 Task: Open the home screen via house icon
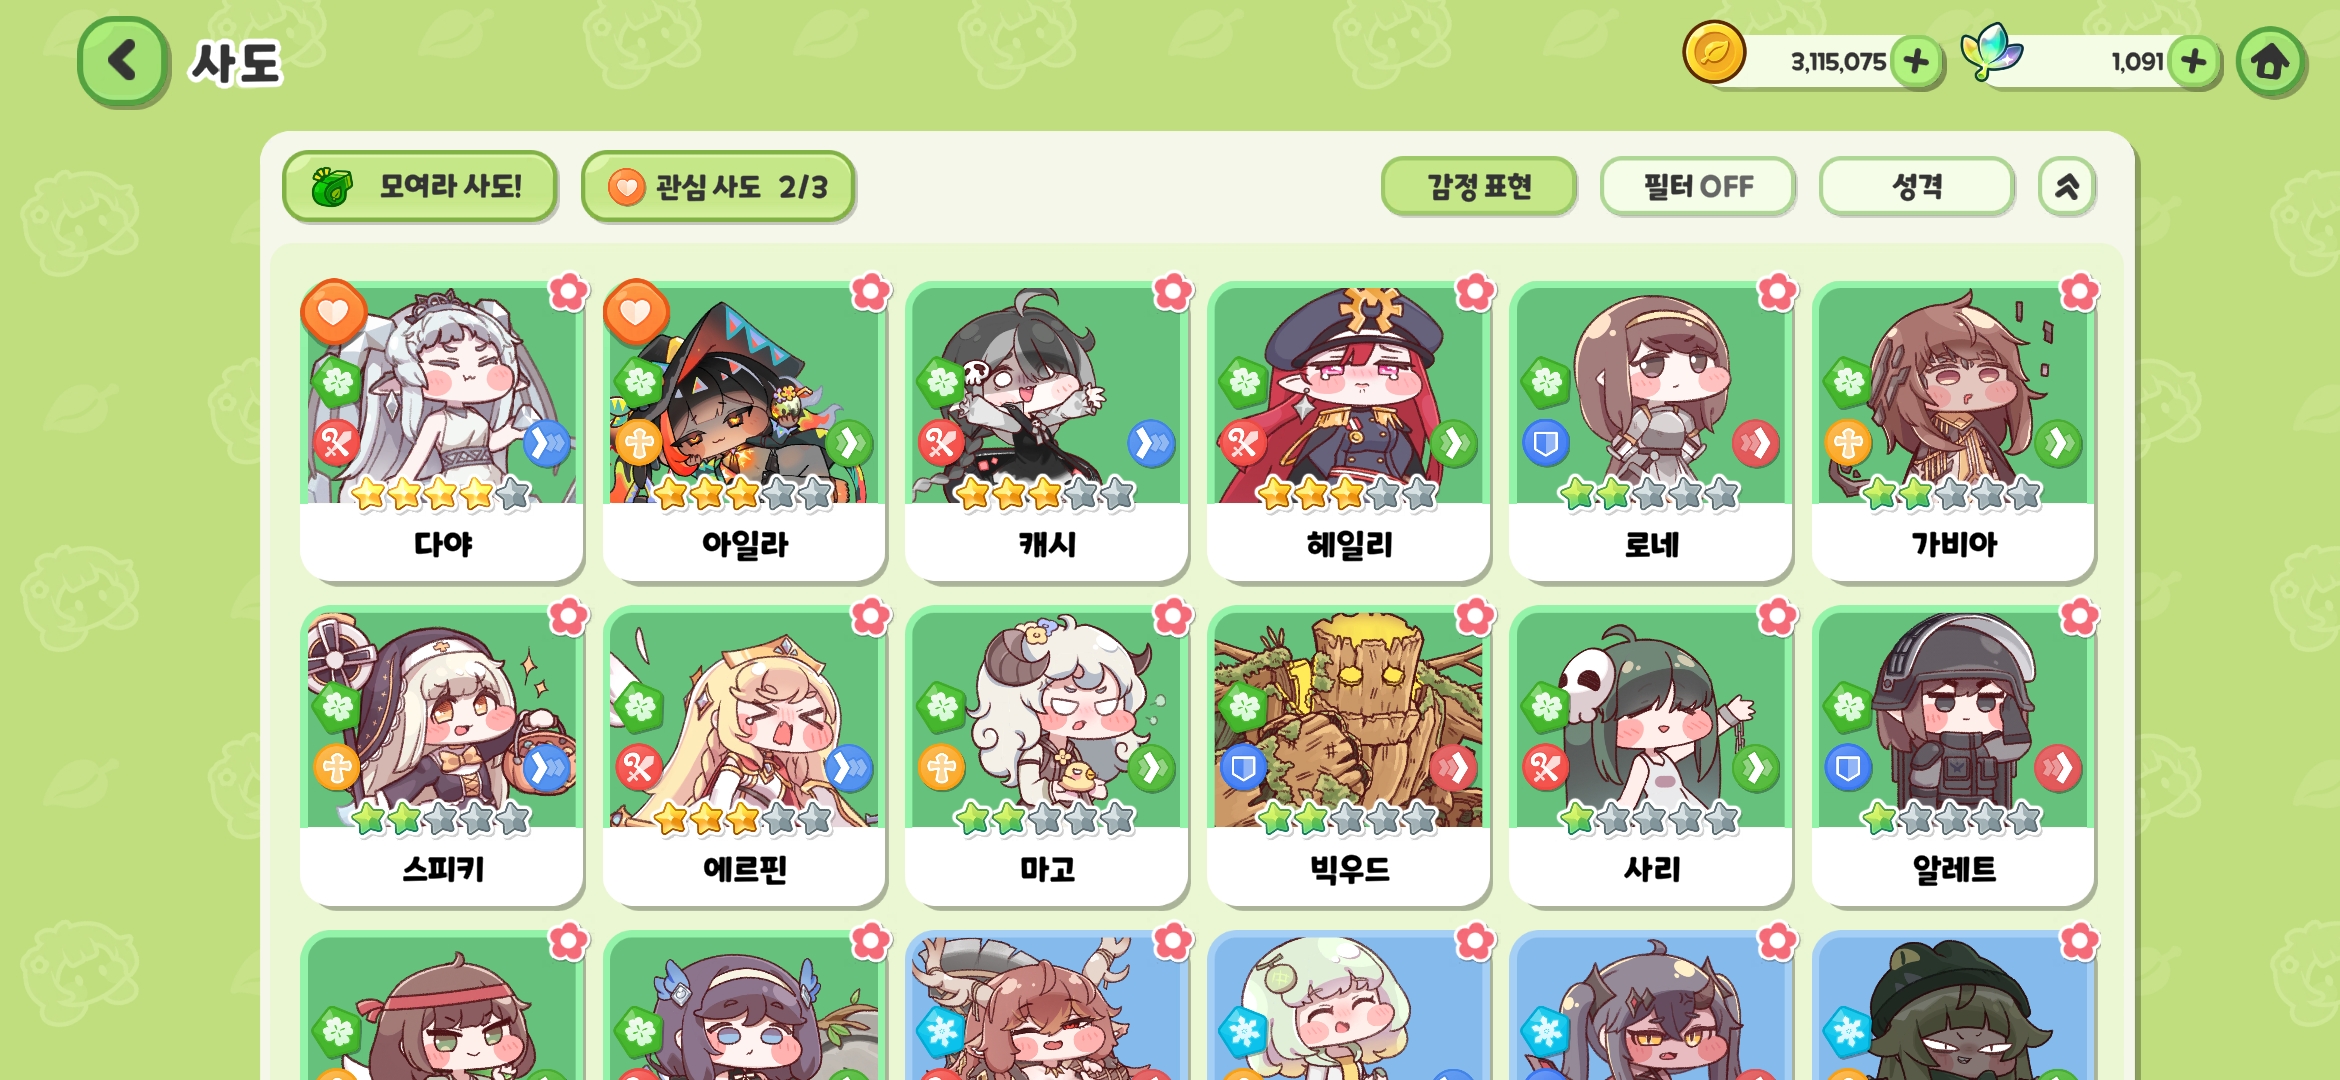[2271, 62]
